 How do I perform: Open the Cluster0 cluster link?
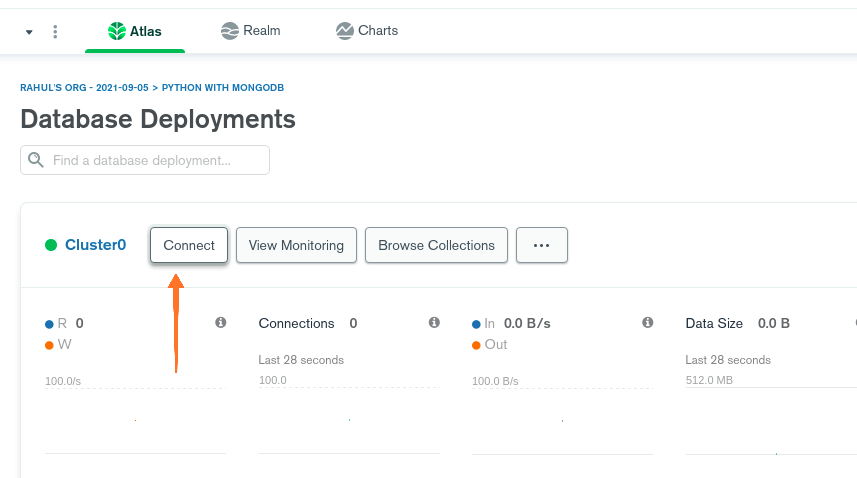tap(96, 245)
